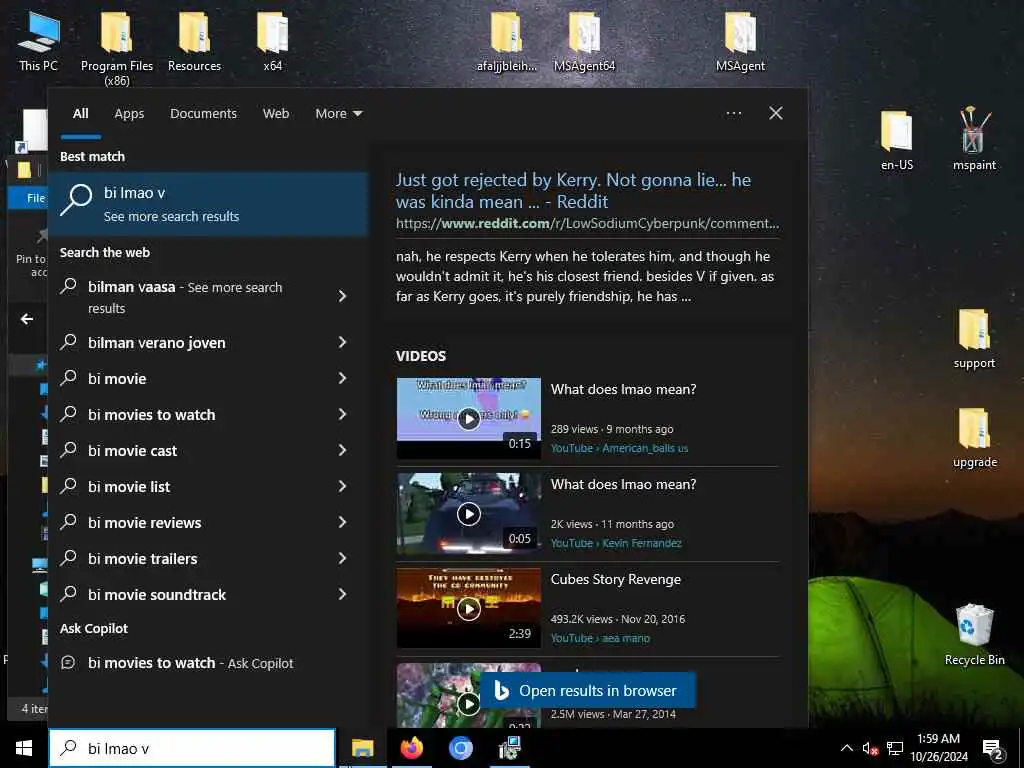
Task: Open the en-US folder
Action: pyautogui.click(x=897, y=139)
